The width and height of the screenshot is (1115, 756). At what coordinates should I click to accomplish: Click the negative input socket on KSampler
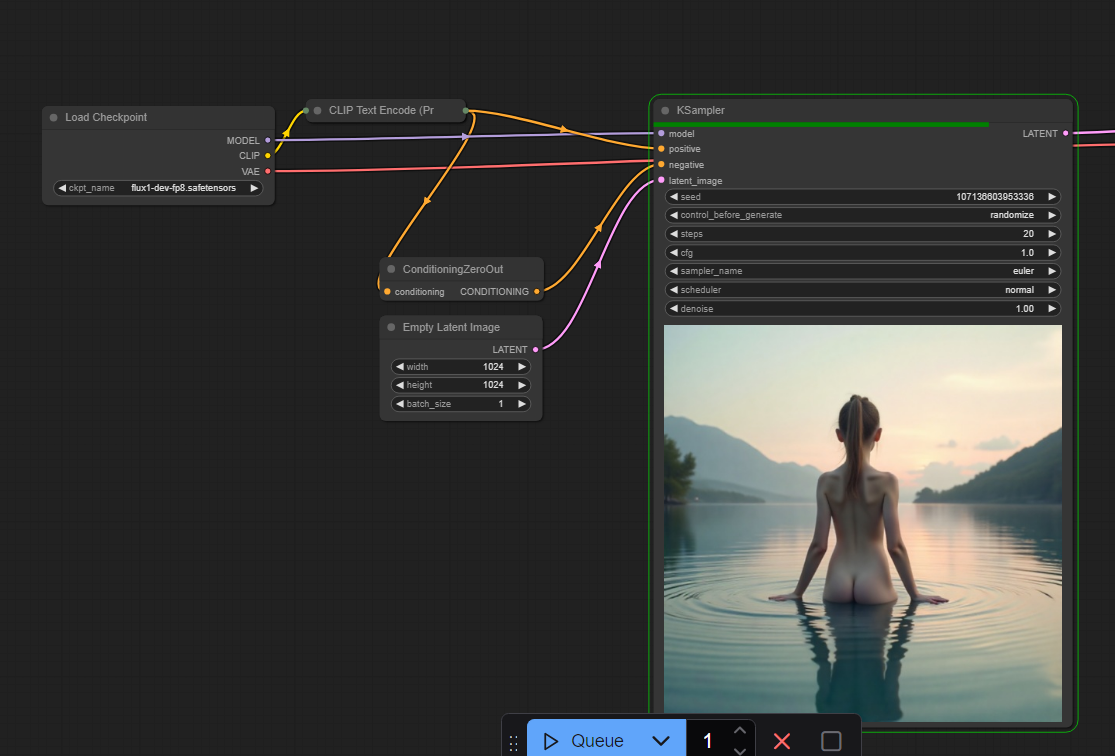click(661, 164)
